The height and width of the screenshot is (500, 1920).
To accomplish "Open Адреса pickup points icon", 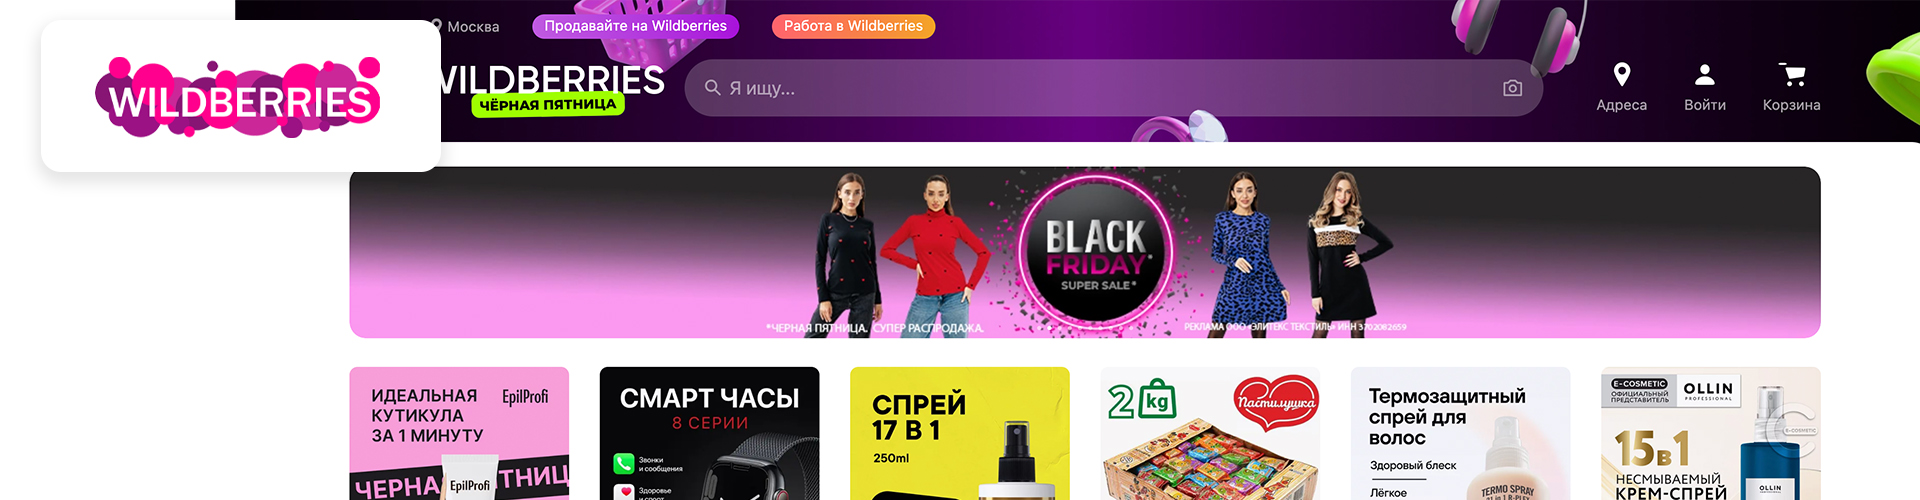I will click(1621, 75).
